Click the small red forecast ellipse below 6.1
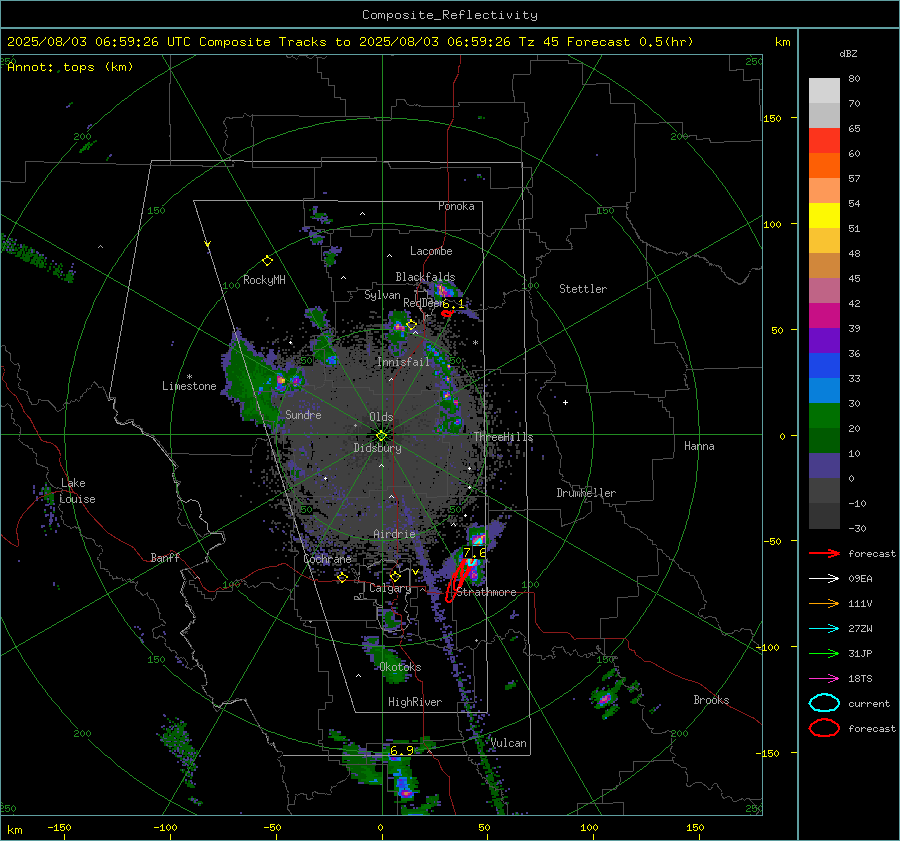The image size is (900, 841). [447, 313]
